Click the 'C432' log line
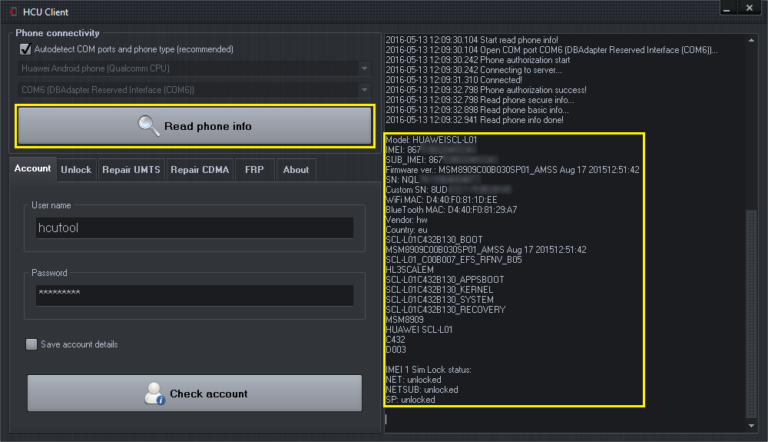The width and height of the screenshot is (768, 442). click(395, 340)
